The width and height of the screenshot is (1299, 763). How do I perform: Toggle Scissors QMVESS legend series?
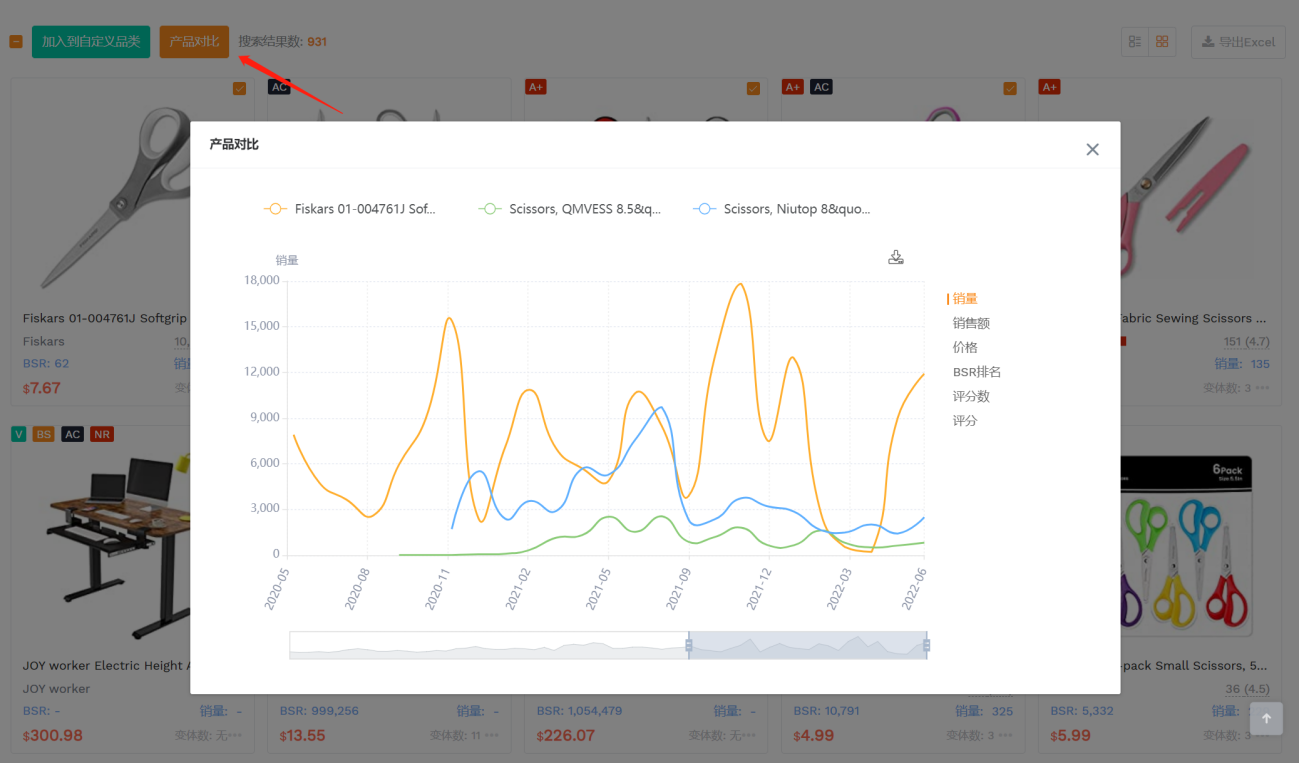pyautogui.click(x=570, y=209)
